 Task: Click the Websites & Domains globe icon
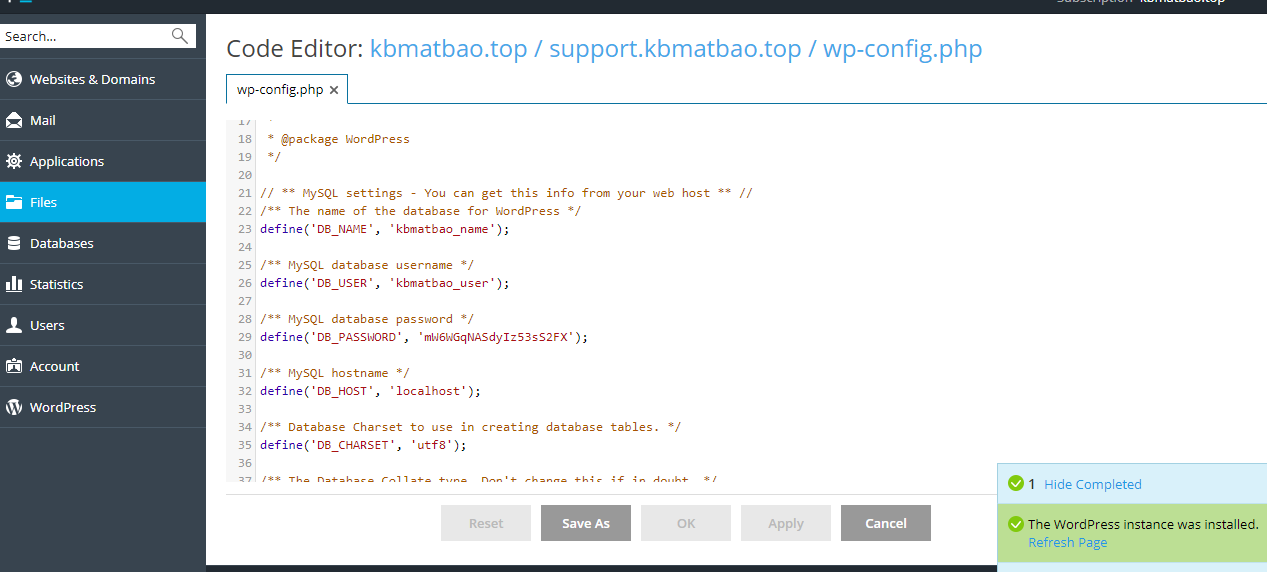click(x=14, y=79)
